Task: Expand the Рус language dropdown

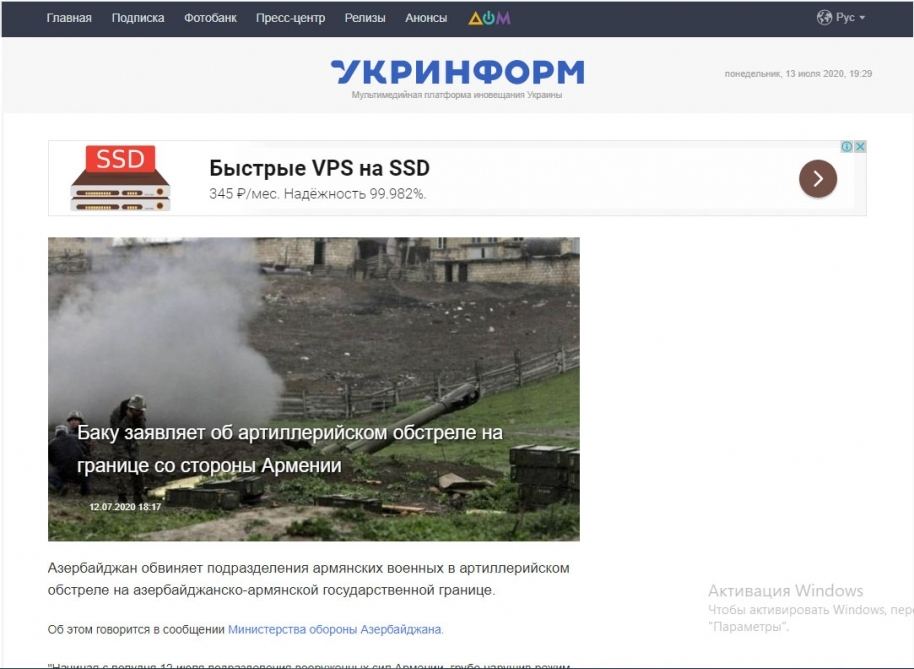Action: pos(850,17)
